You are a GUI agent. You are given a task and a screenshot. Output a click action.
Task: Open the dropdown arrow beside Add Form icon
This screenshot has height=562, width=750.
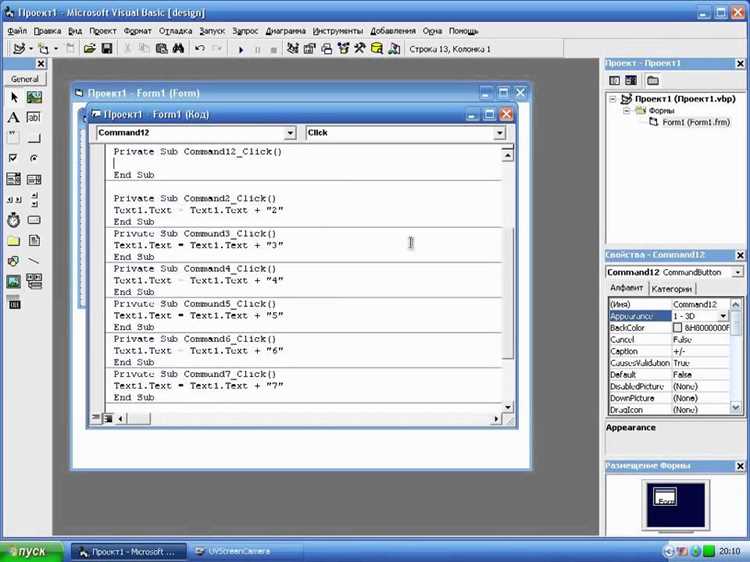55,49
